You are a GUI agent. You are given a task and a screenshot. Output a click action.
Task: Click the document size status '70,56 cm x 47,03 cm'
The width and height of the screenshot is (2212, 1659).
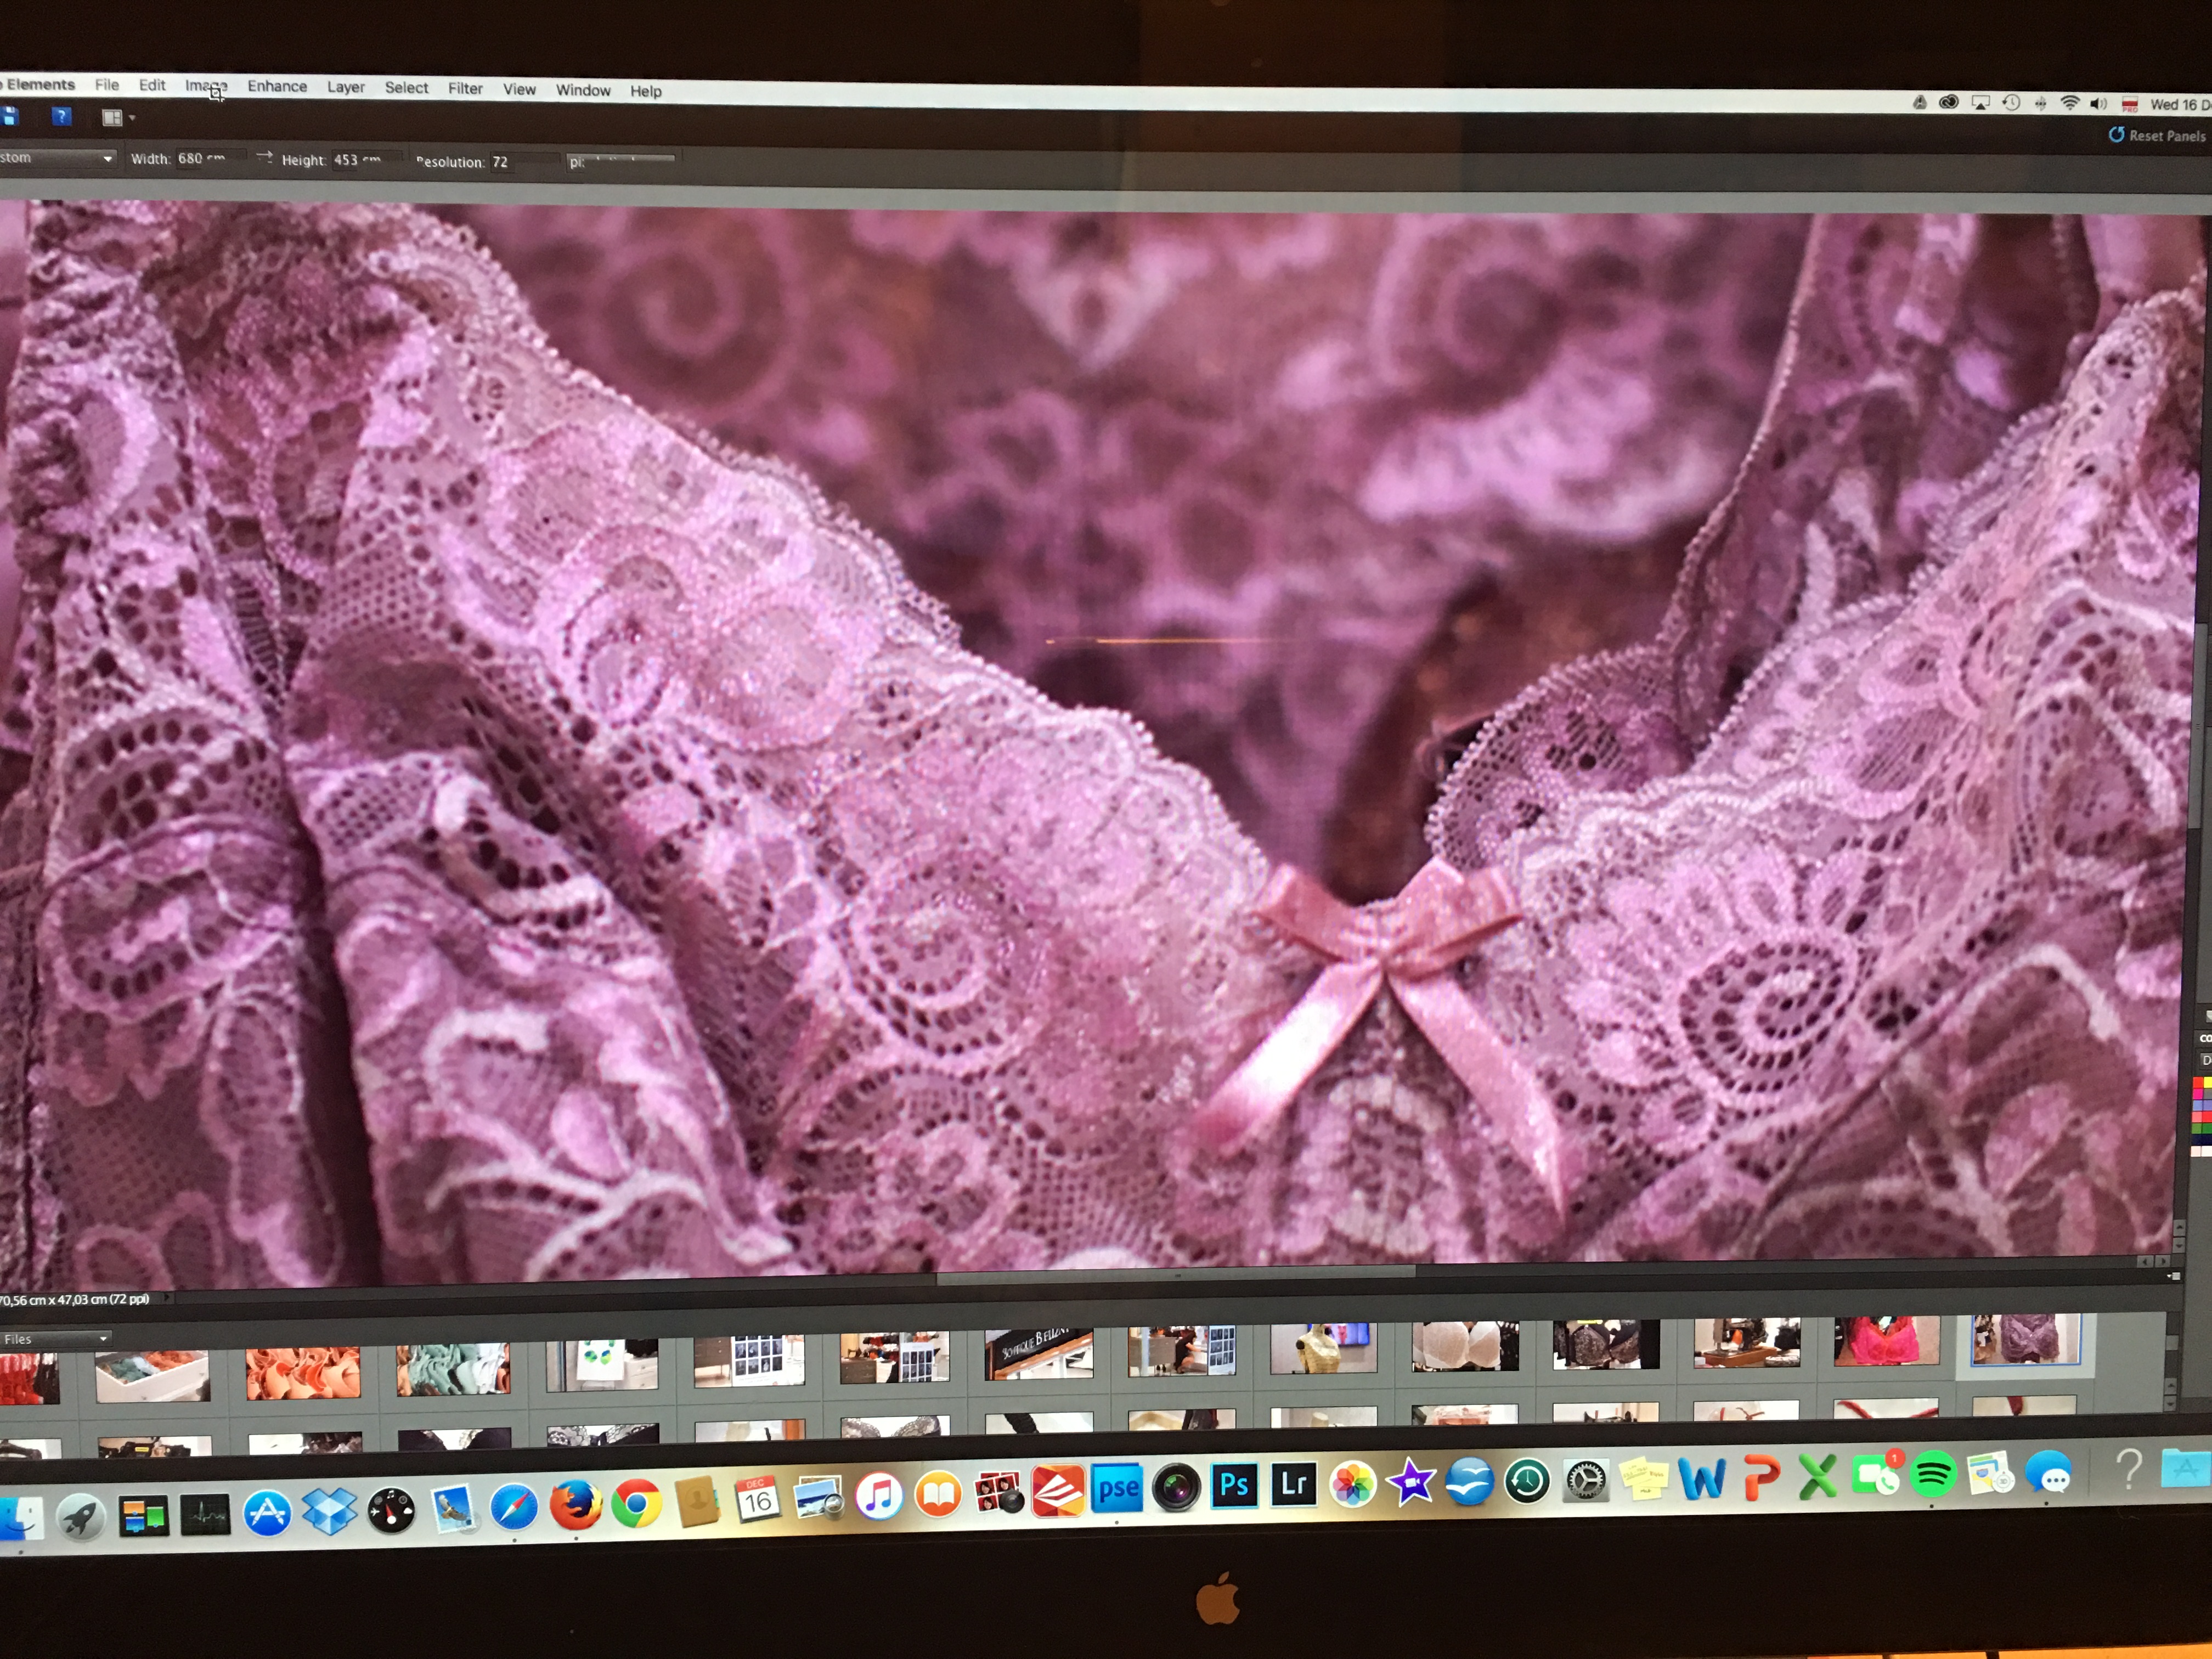click(x=74, y=1299)
